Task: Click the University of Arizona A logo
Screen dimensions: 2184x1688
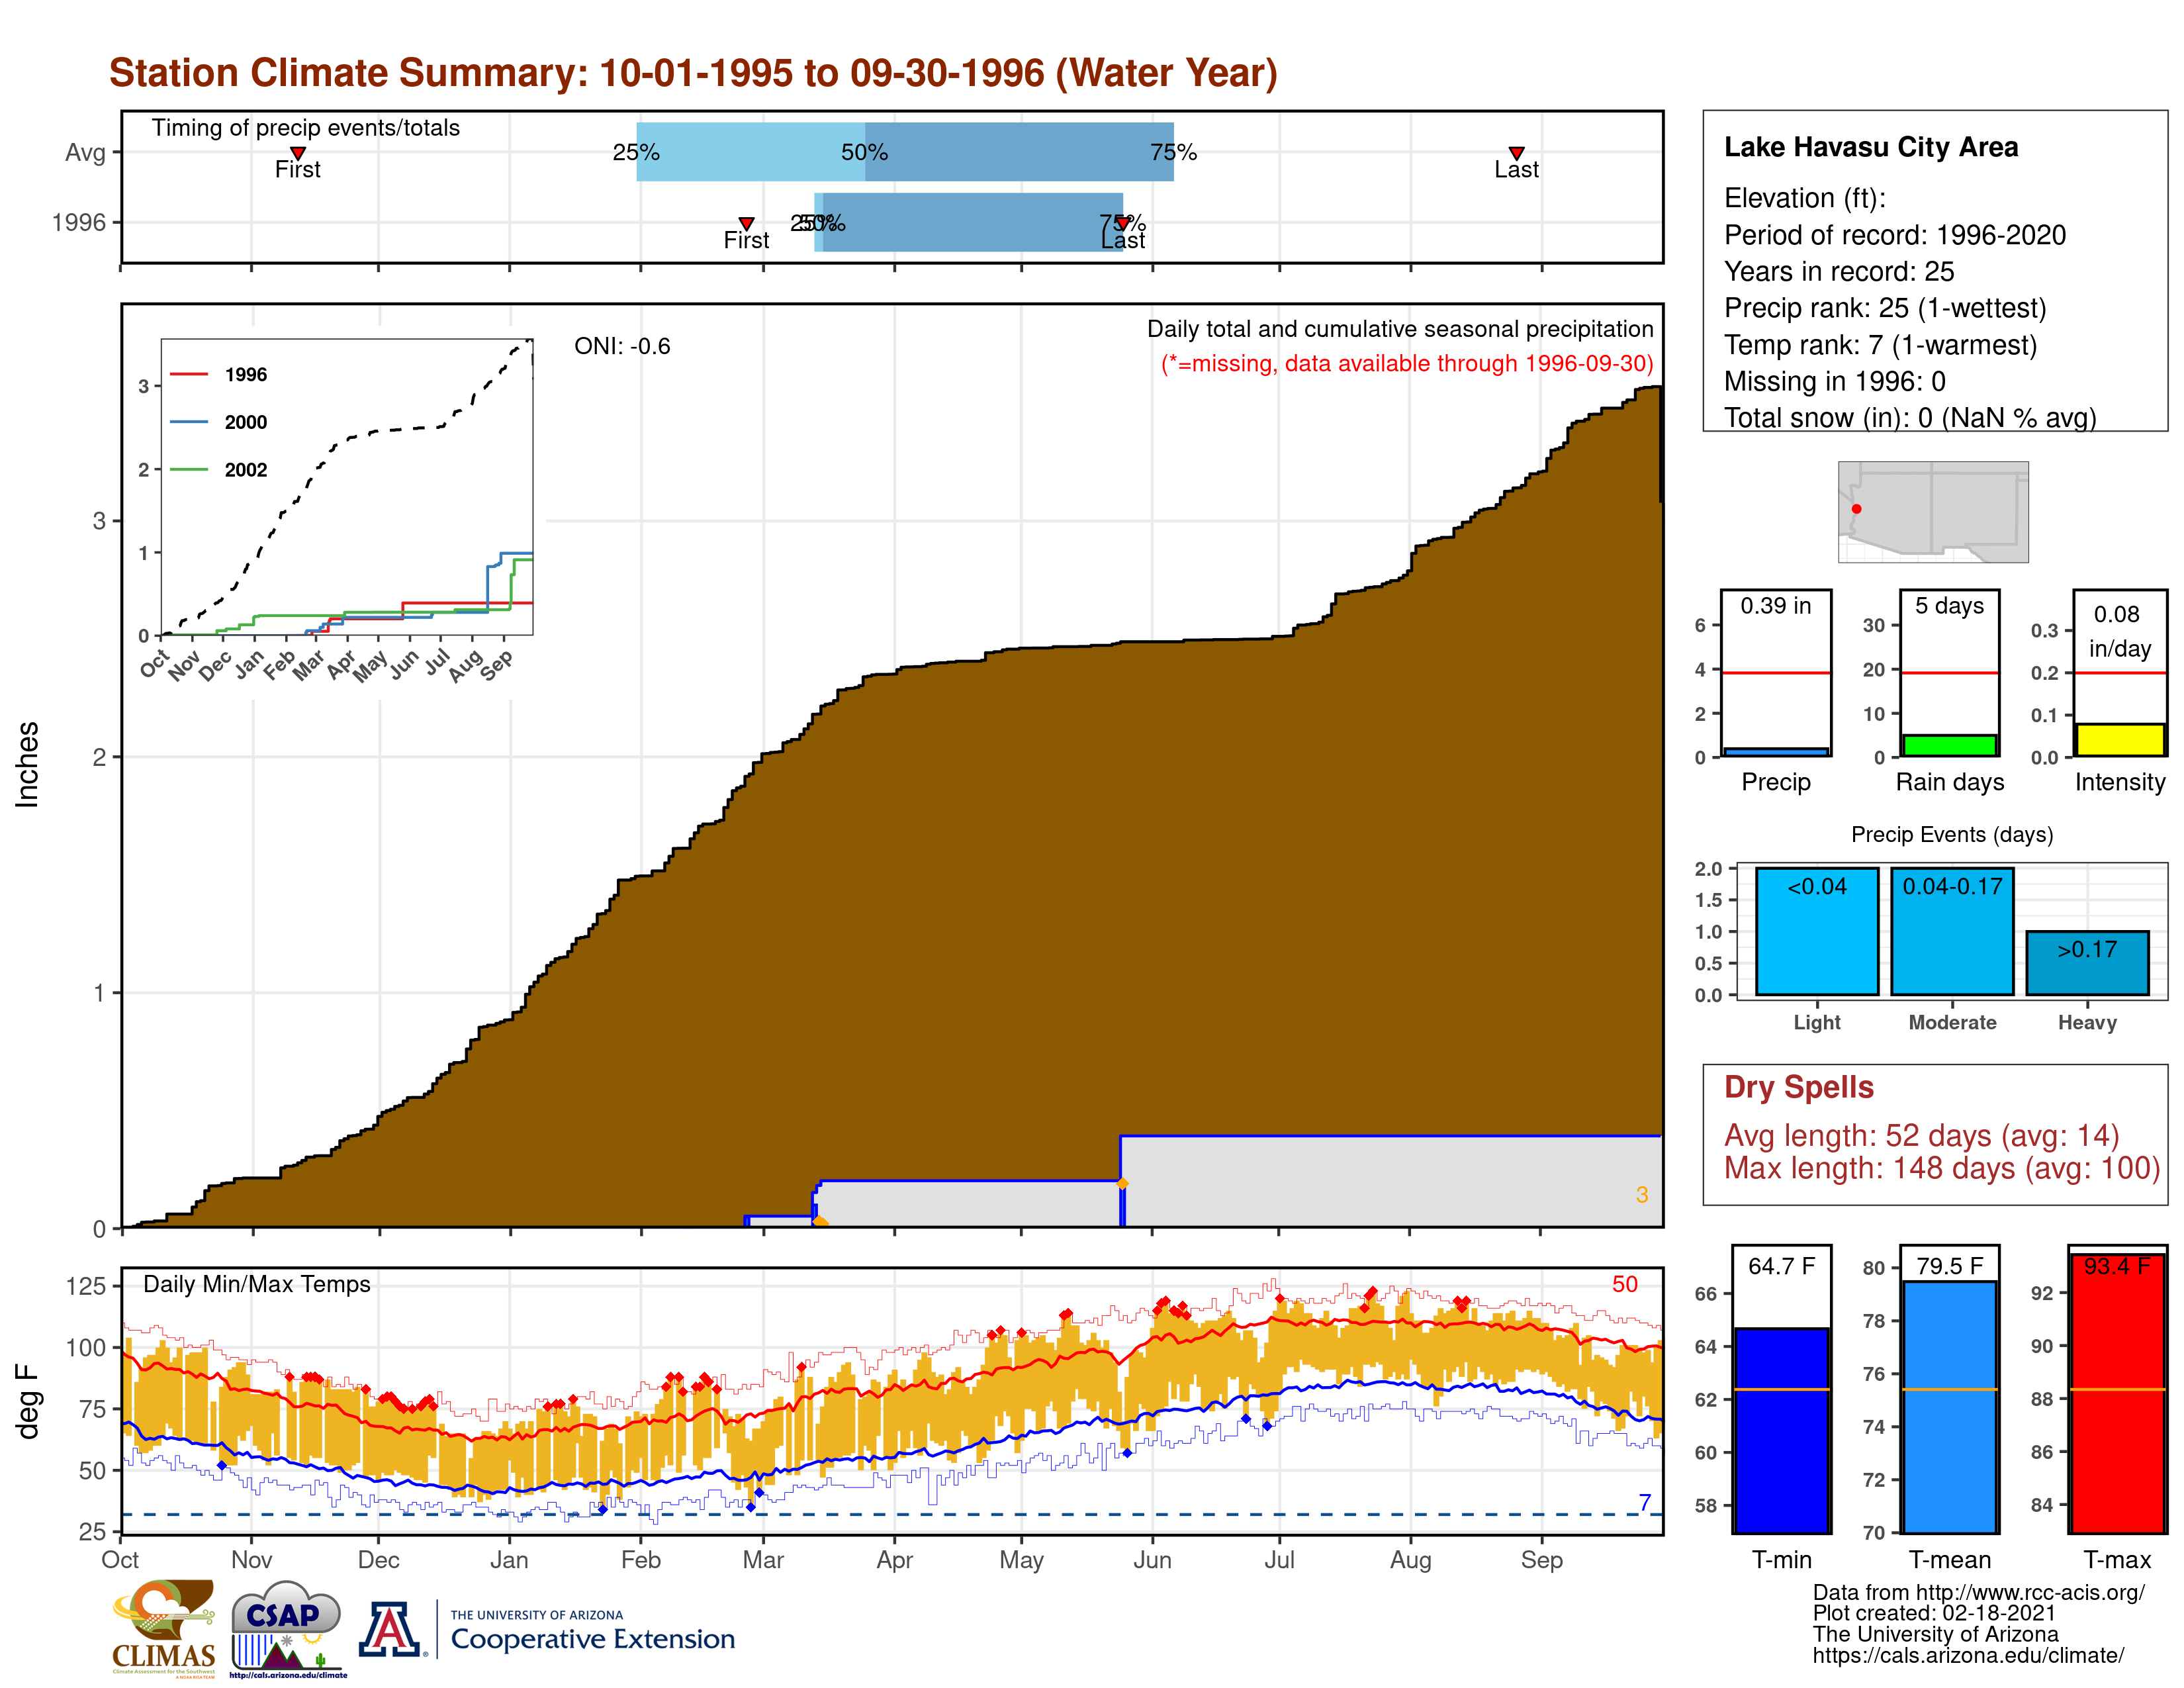Action: coord(390,1629)
